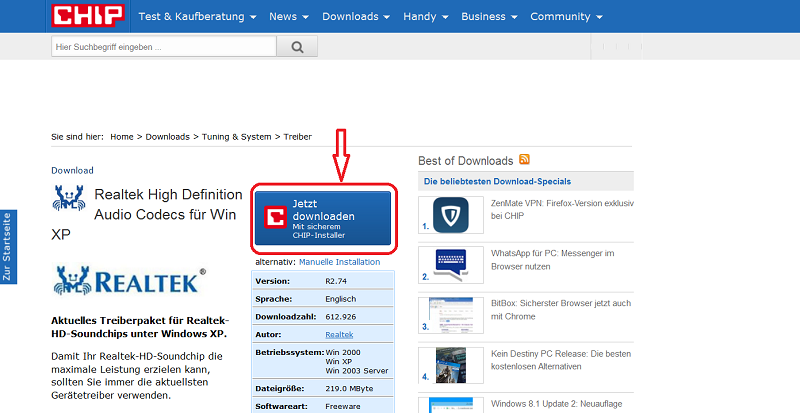Click the Downloadzahl value 612.926
The width and height of the screenshot is (800, 413).
(341, 317)
